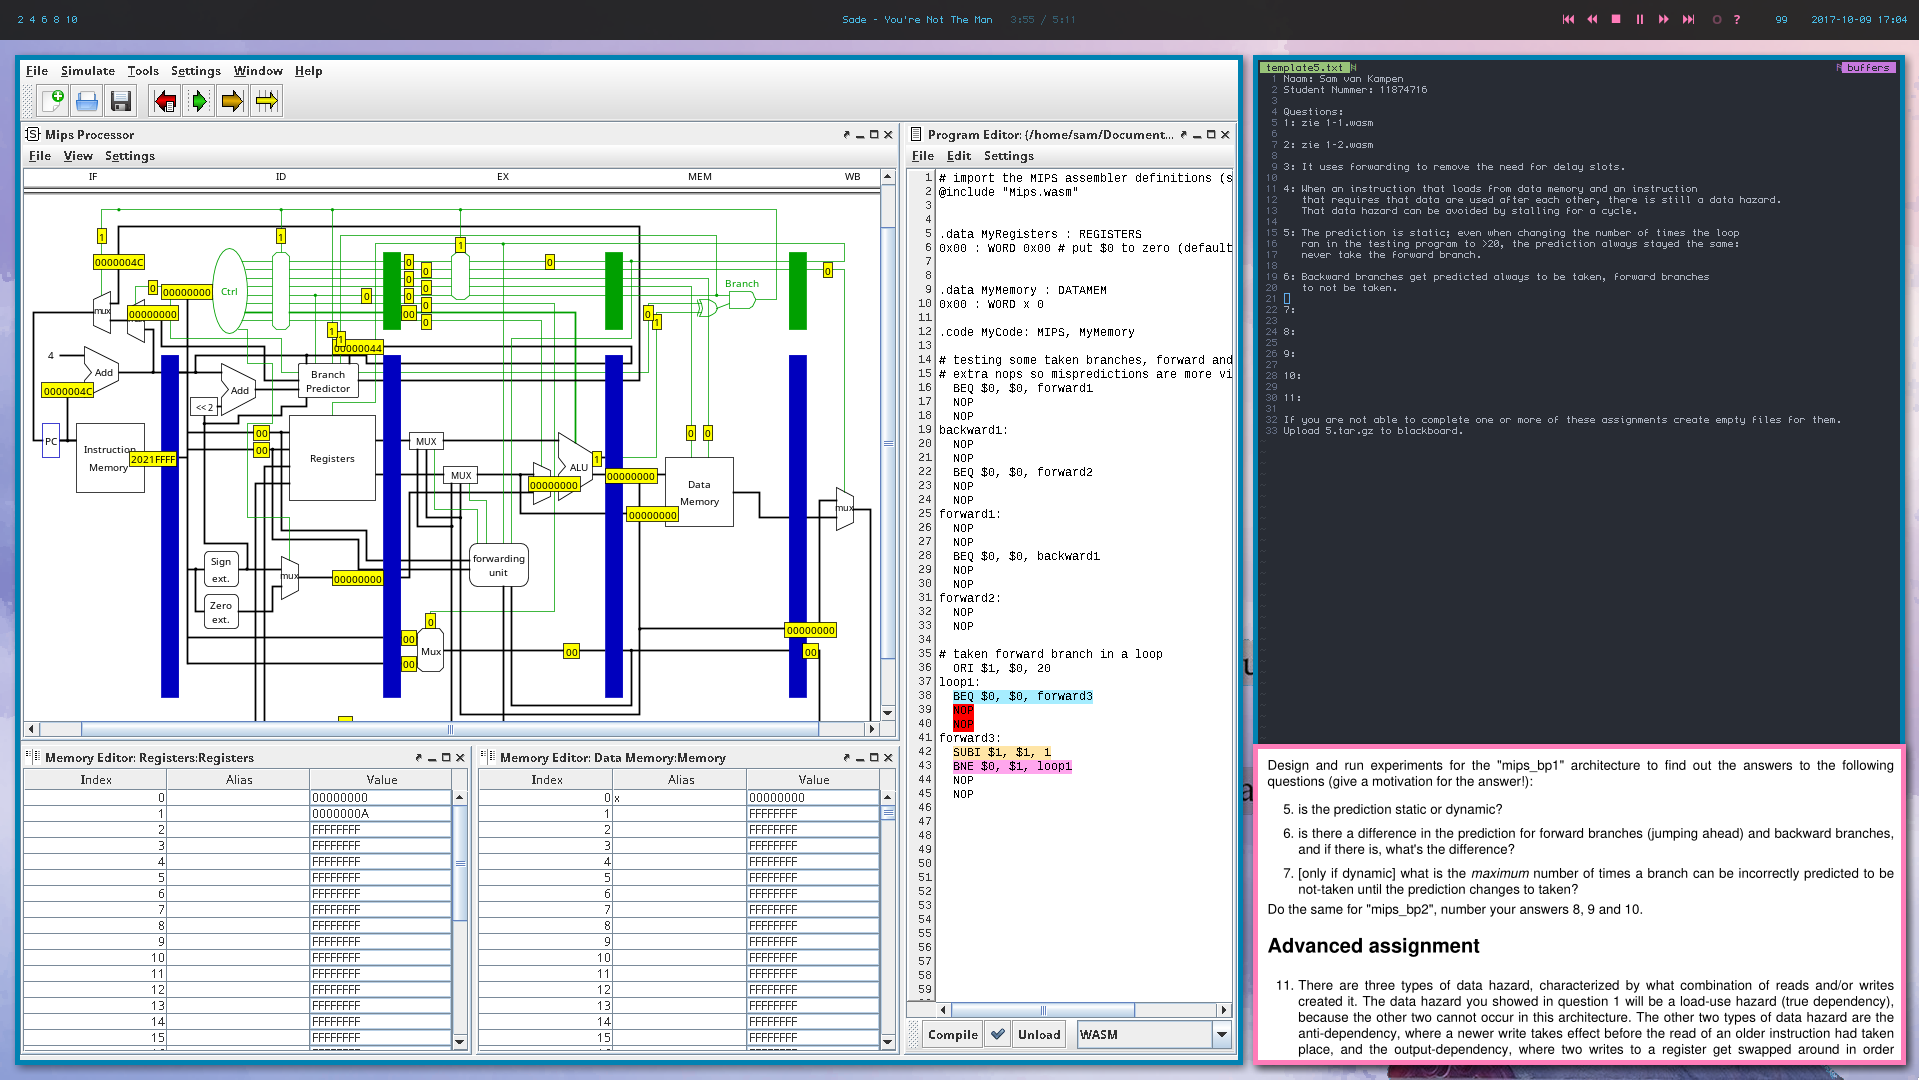Toggle the shuffle question mark icon

pyautogui.click(x=1737, y=19)
